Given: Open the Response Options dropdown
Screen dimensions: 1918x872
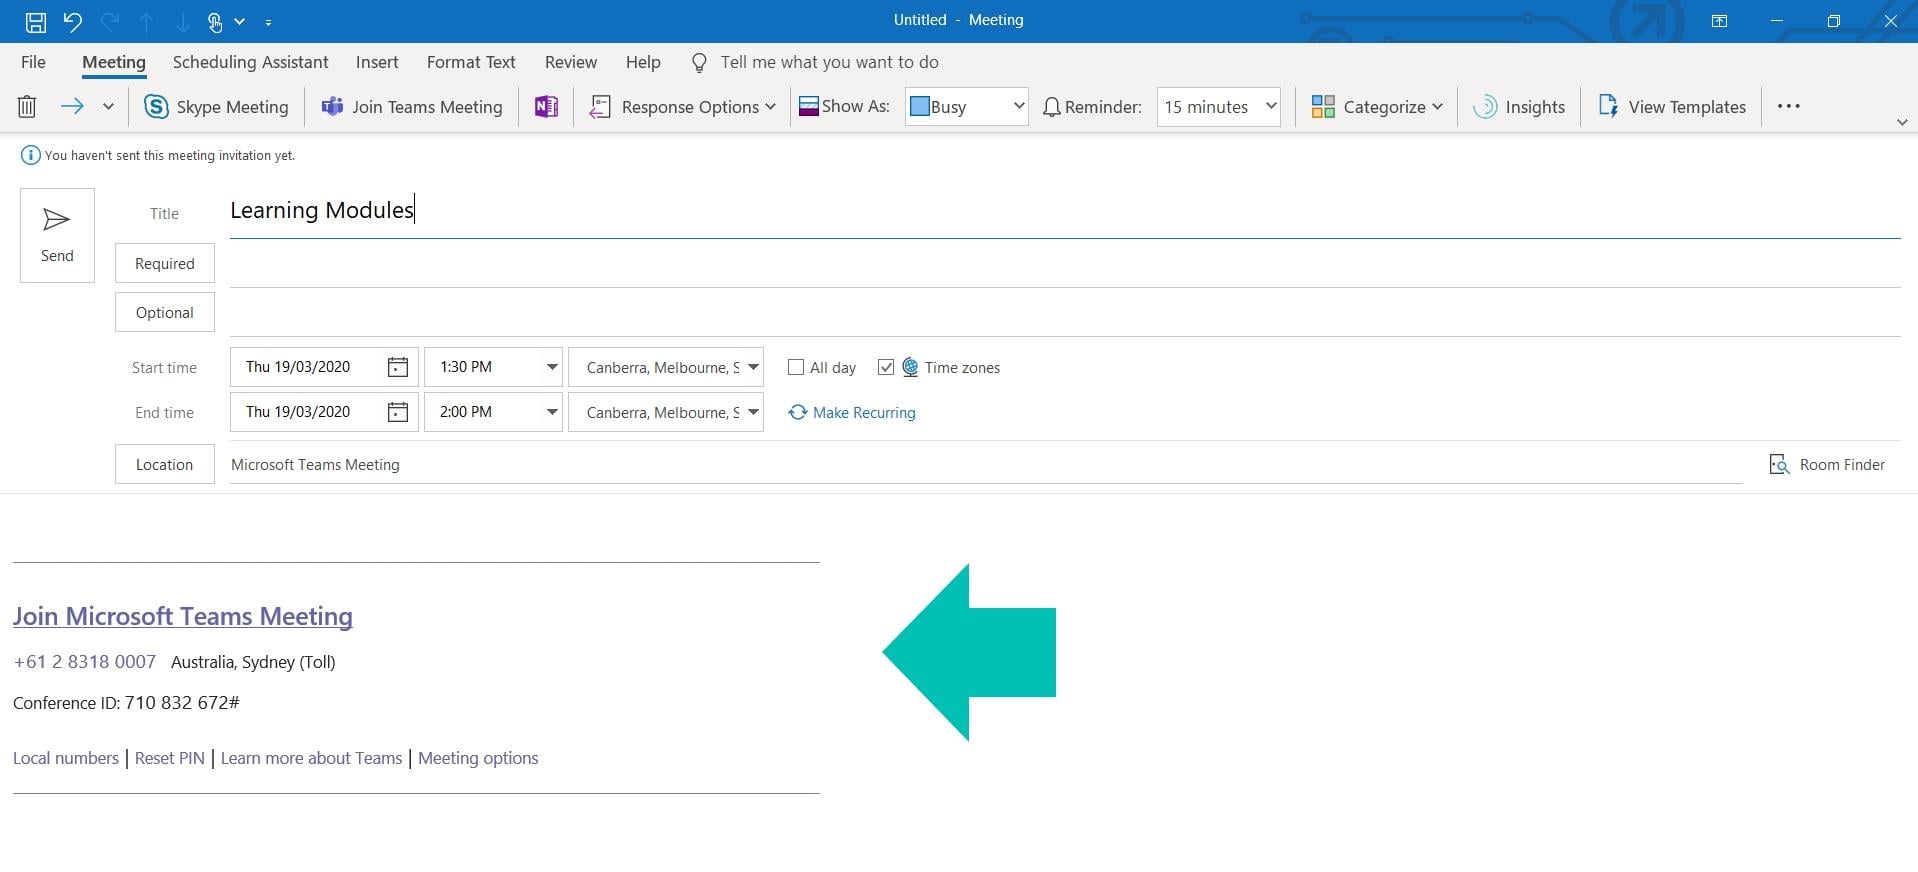Looking at the screenshot, I should tap(684, 107).
